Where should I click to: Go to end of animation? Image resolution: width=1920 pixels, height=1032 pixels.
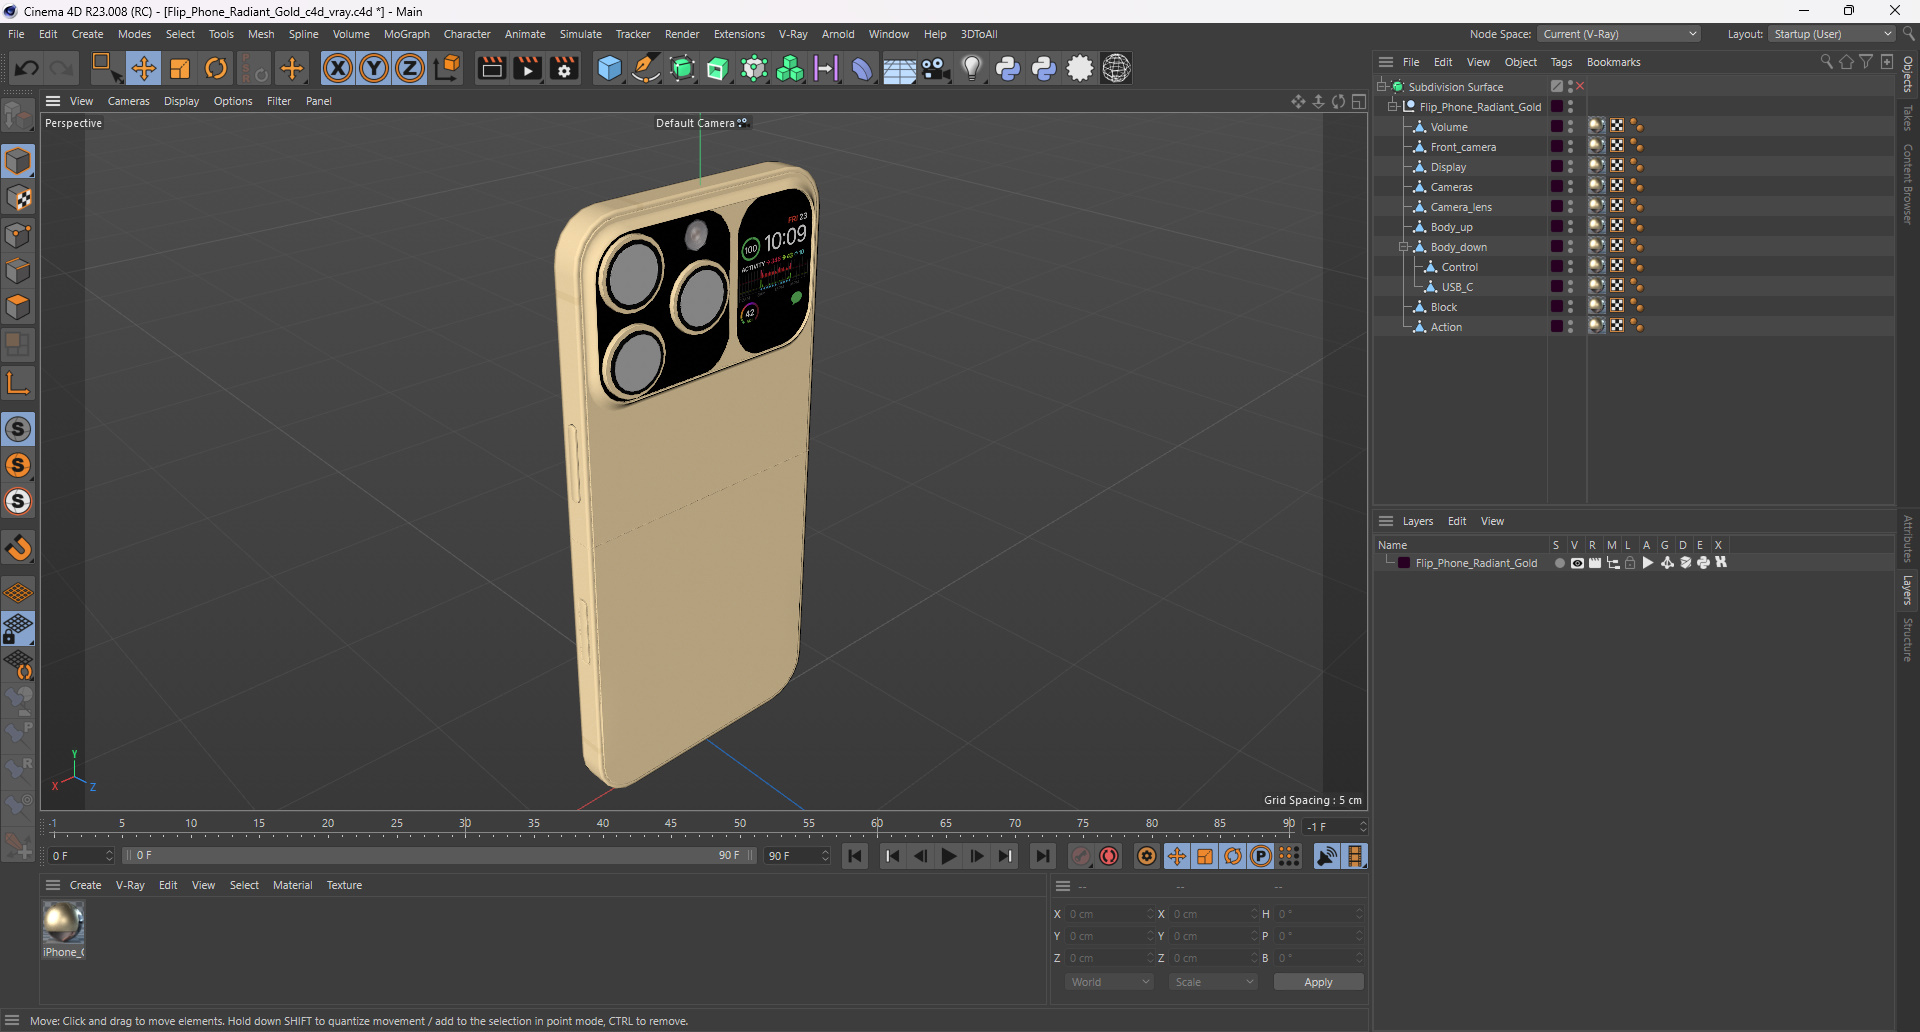click(1042, 856)
